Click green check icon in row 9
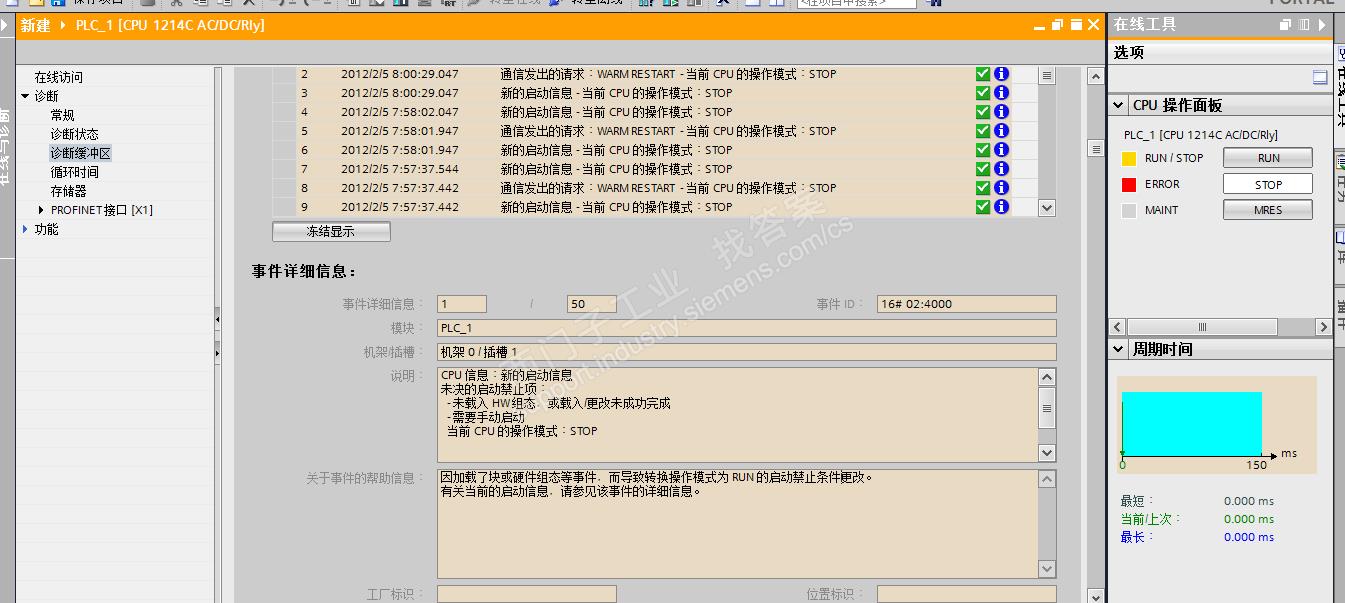Screen dimensions: 1345x603 pyautogui.click(x=983, y=207)
